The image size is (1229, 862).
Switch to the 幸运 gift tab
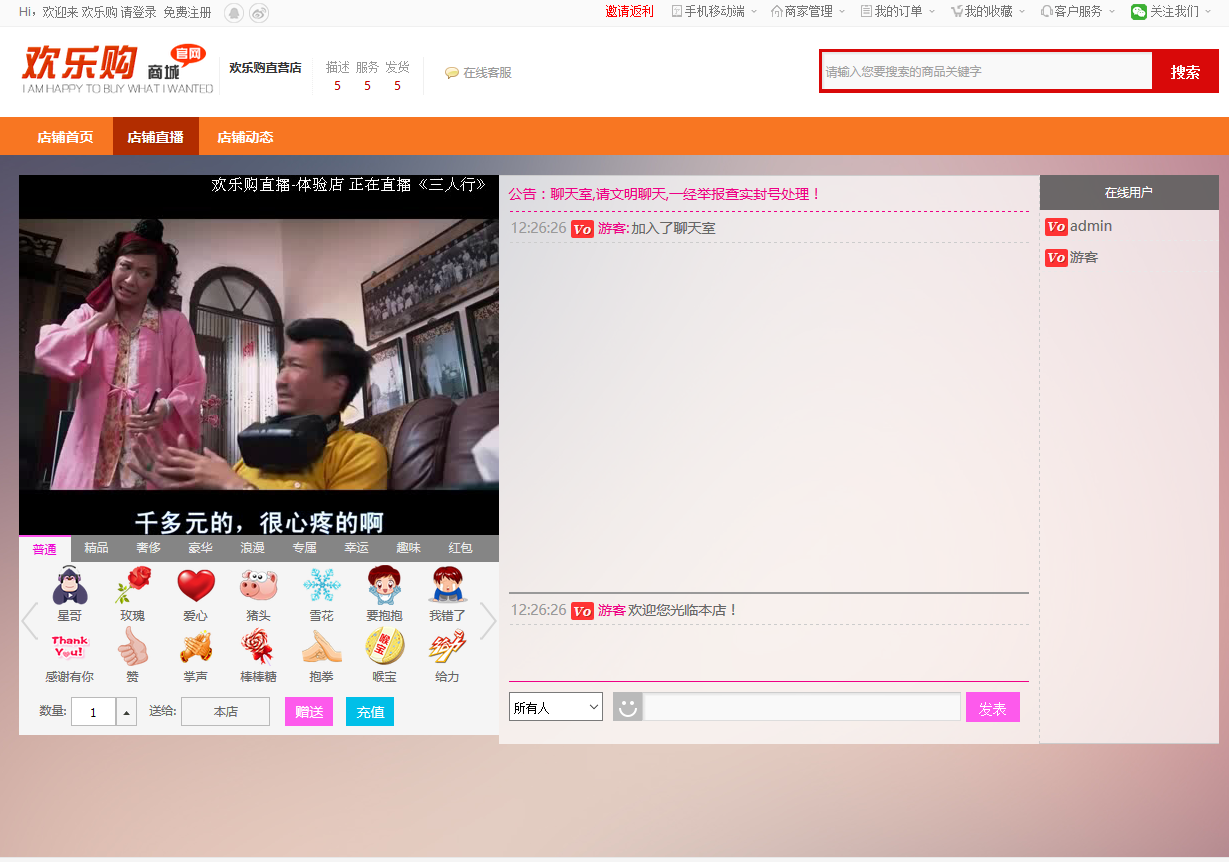[357, 548]
